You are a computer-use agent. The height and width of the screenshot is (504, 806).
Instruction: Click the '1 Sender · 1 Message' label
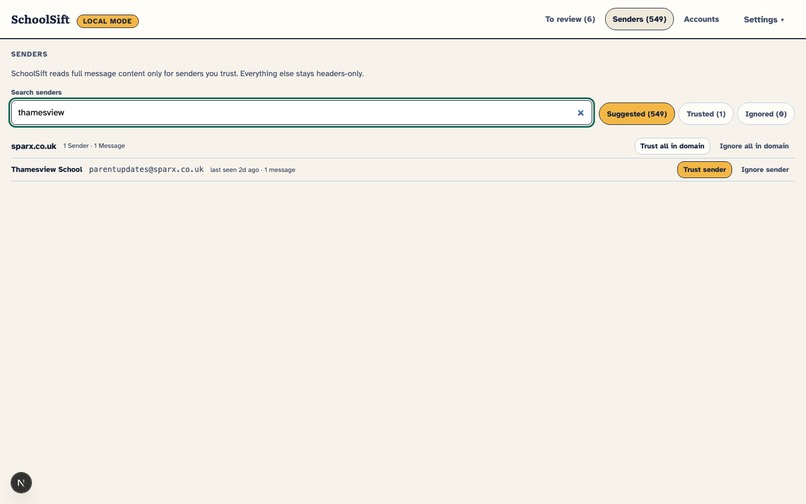click(94, 146)
